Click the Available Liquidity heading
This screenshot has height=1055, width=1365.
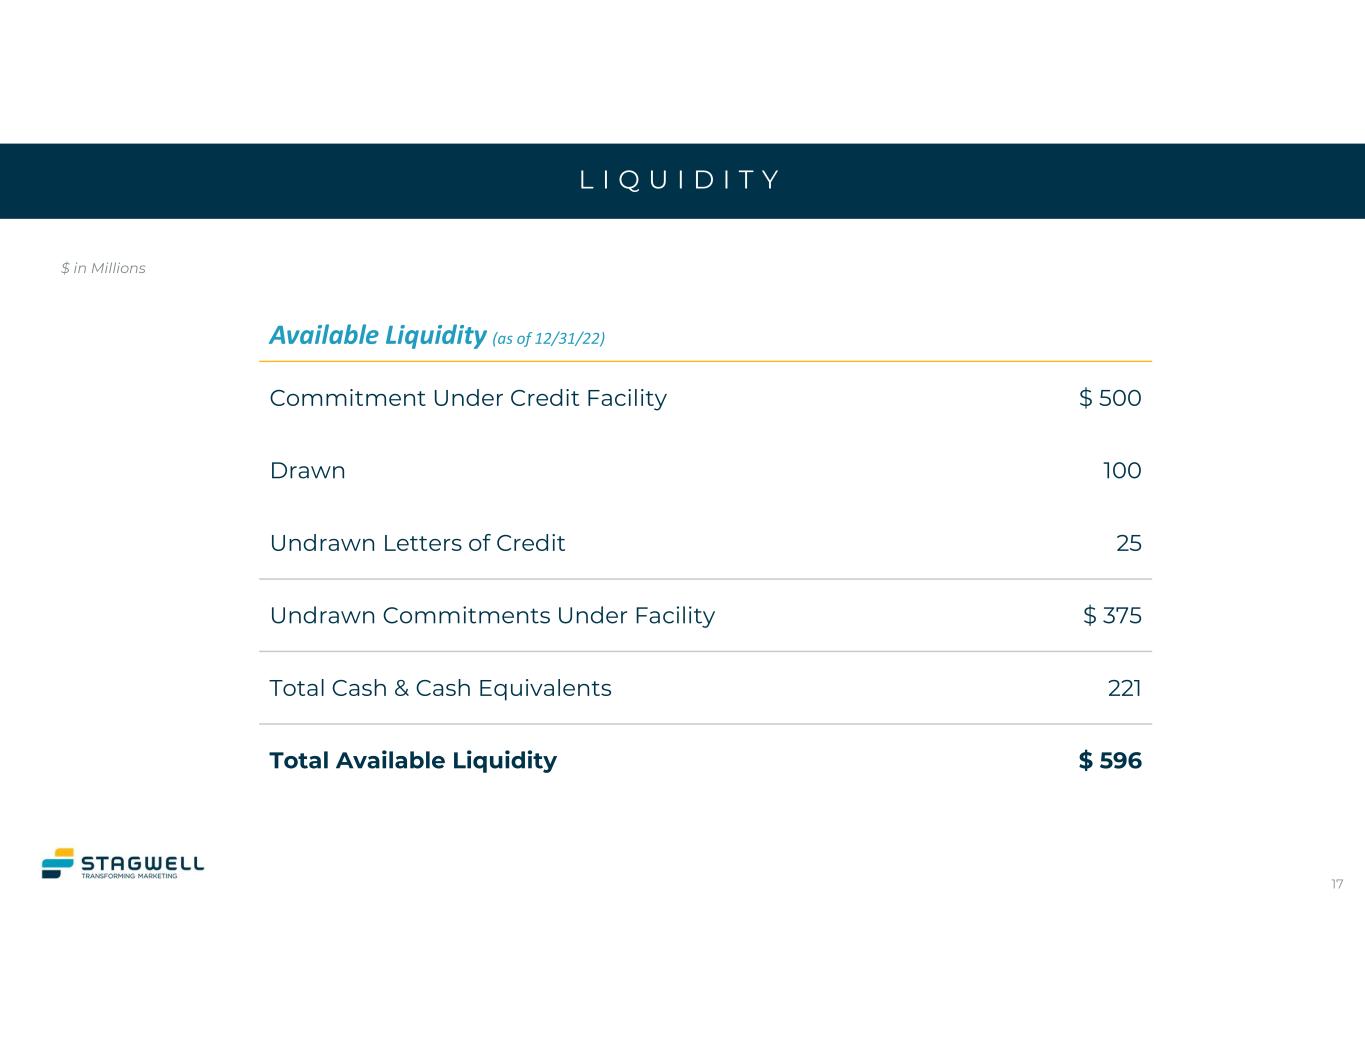[377, 335]
